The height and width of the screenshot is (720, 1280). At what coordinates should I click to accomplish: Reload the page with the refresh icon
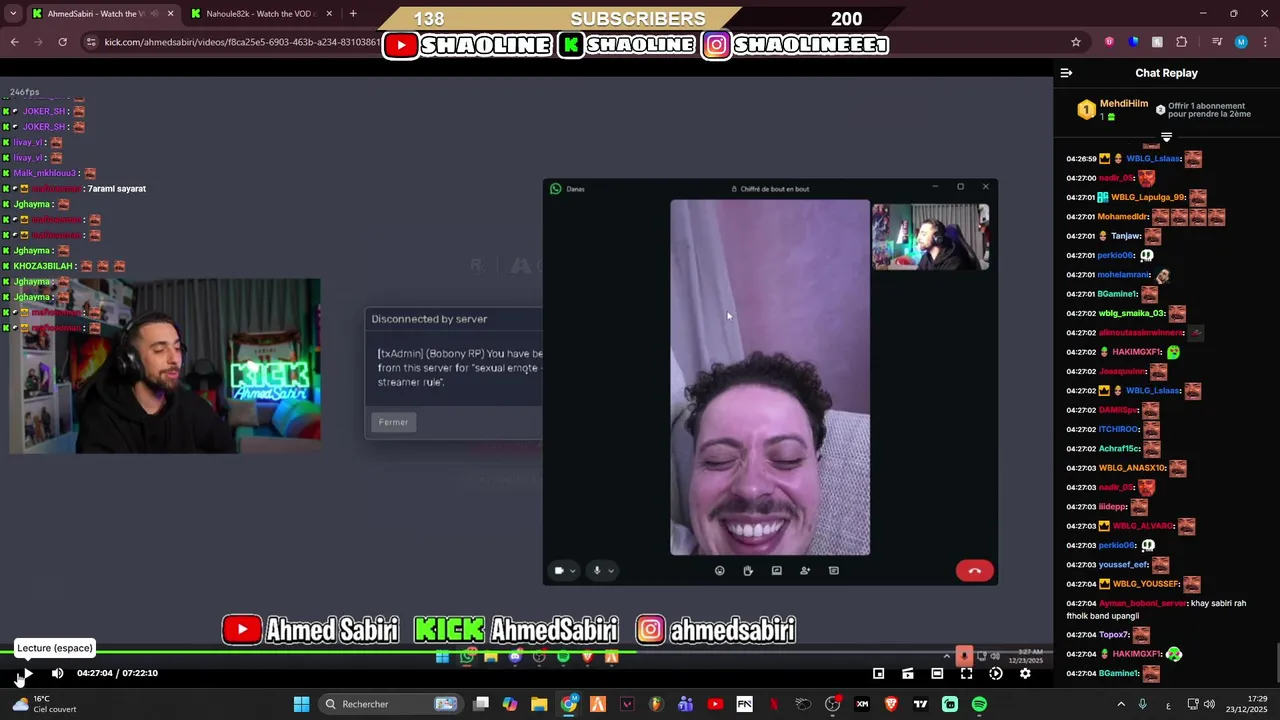tap(62, 42)
